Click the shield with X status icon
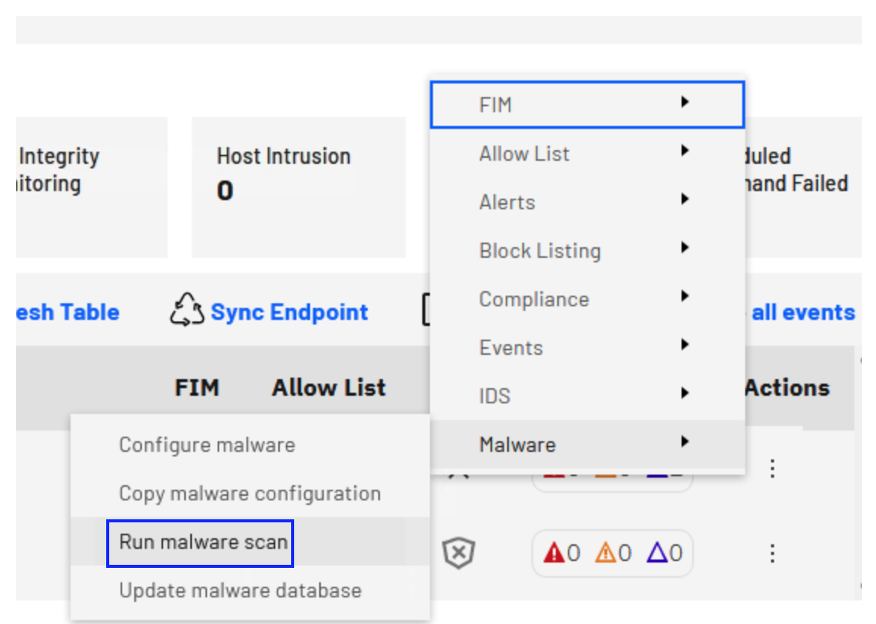The width and height of the screenshot is (876, 624). tap(459, 553)
